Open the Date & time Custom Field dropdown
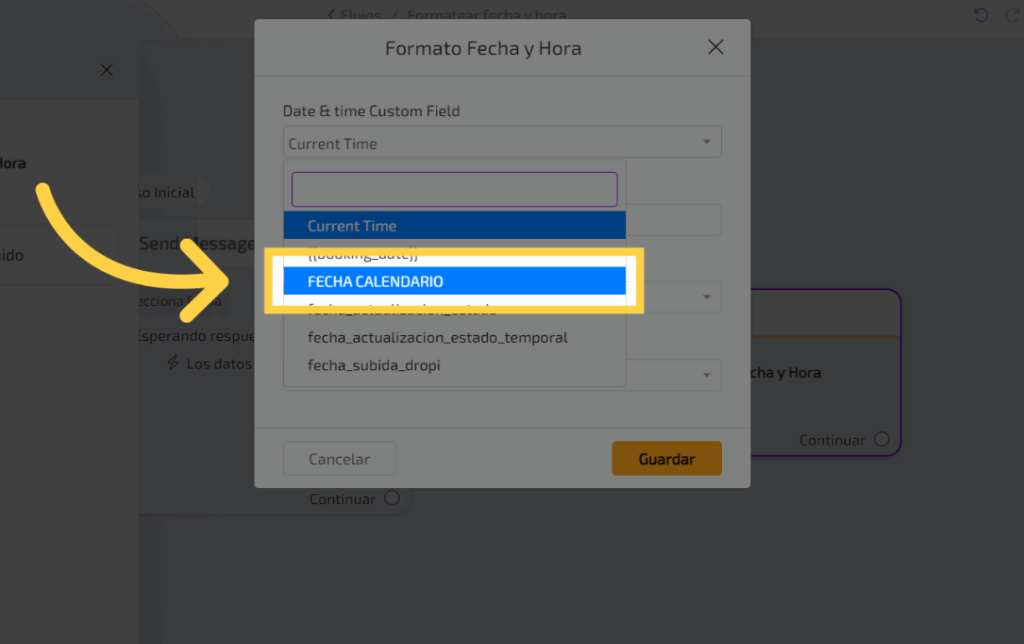 tap(502, 143)
